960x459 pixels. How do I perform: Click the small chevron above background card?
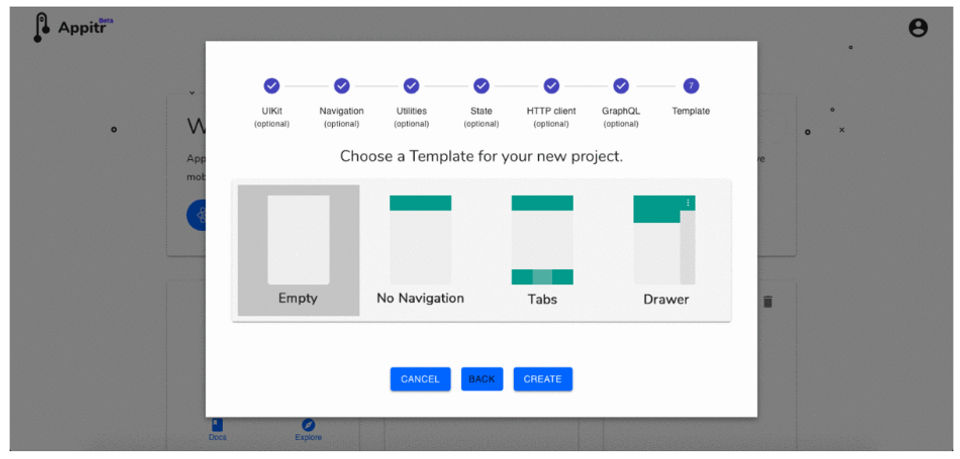pos(192,93)
